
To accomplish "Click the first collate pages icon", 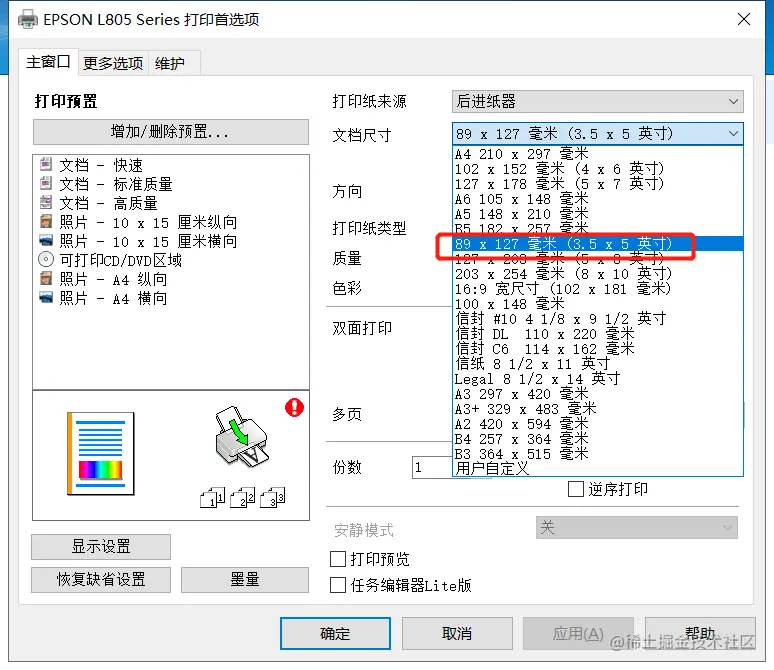I will point(212,498).
